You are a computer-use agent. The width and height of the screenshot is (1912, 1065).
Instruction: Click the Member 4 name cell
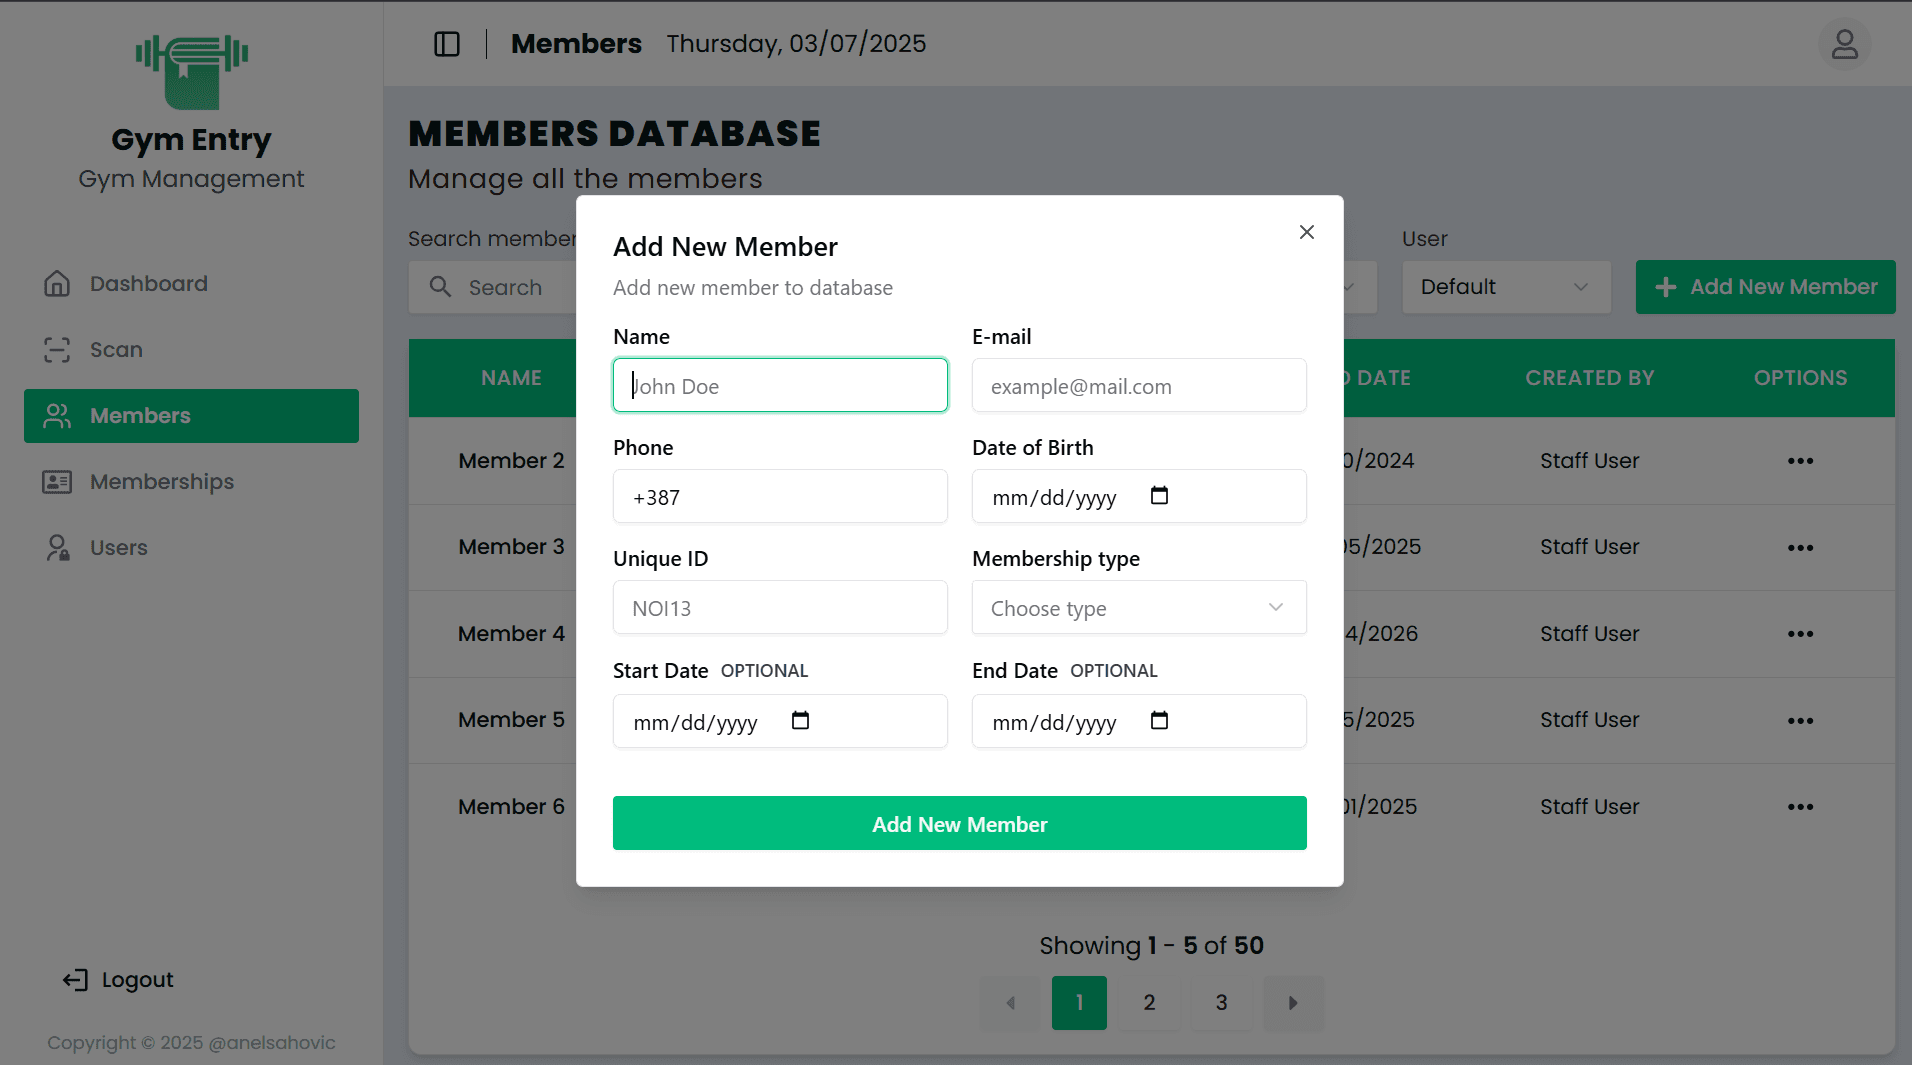[x=512, y=634]
